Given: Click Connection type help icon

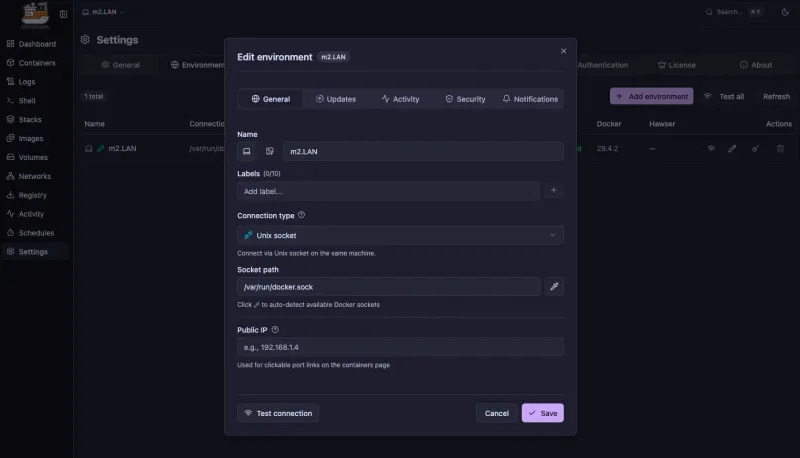Looking at the screenshot, I should (x=301, y=215).
